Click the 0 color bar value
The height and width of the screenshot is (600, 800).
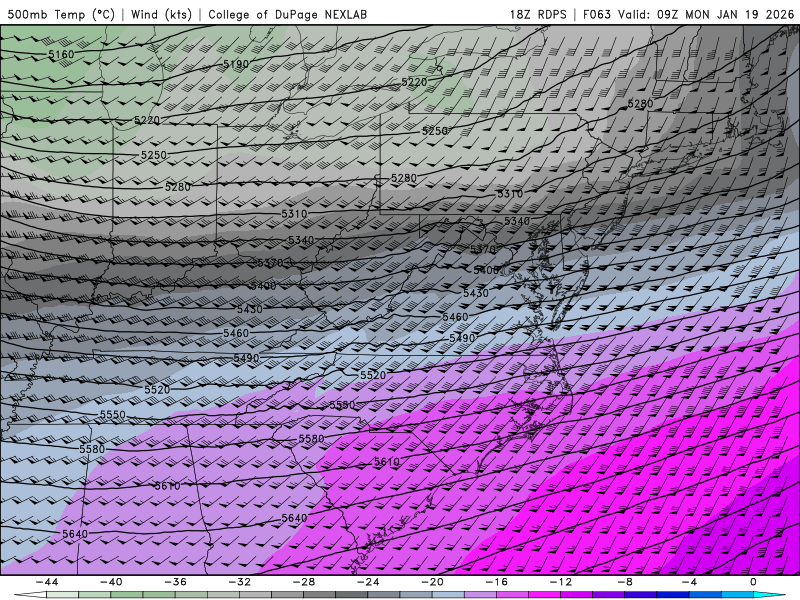coord(753,582)
